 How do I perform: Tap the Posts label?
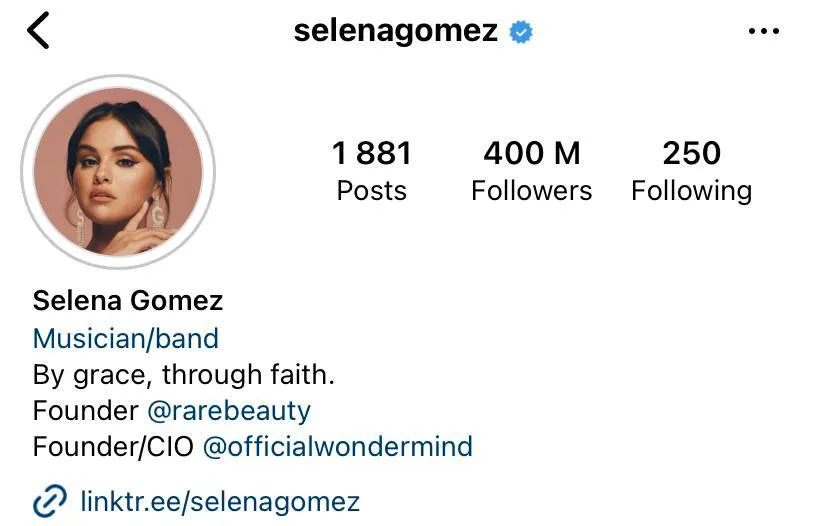click(372, 191)
